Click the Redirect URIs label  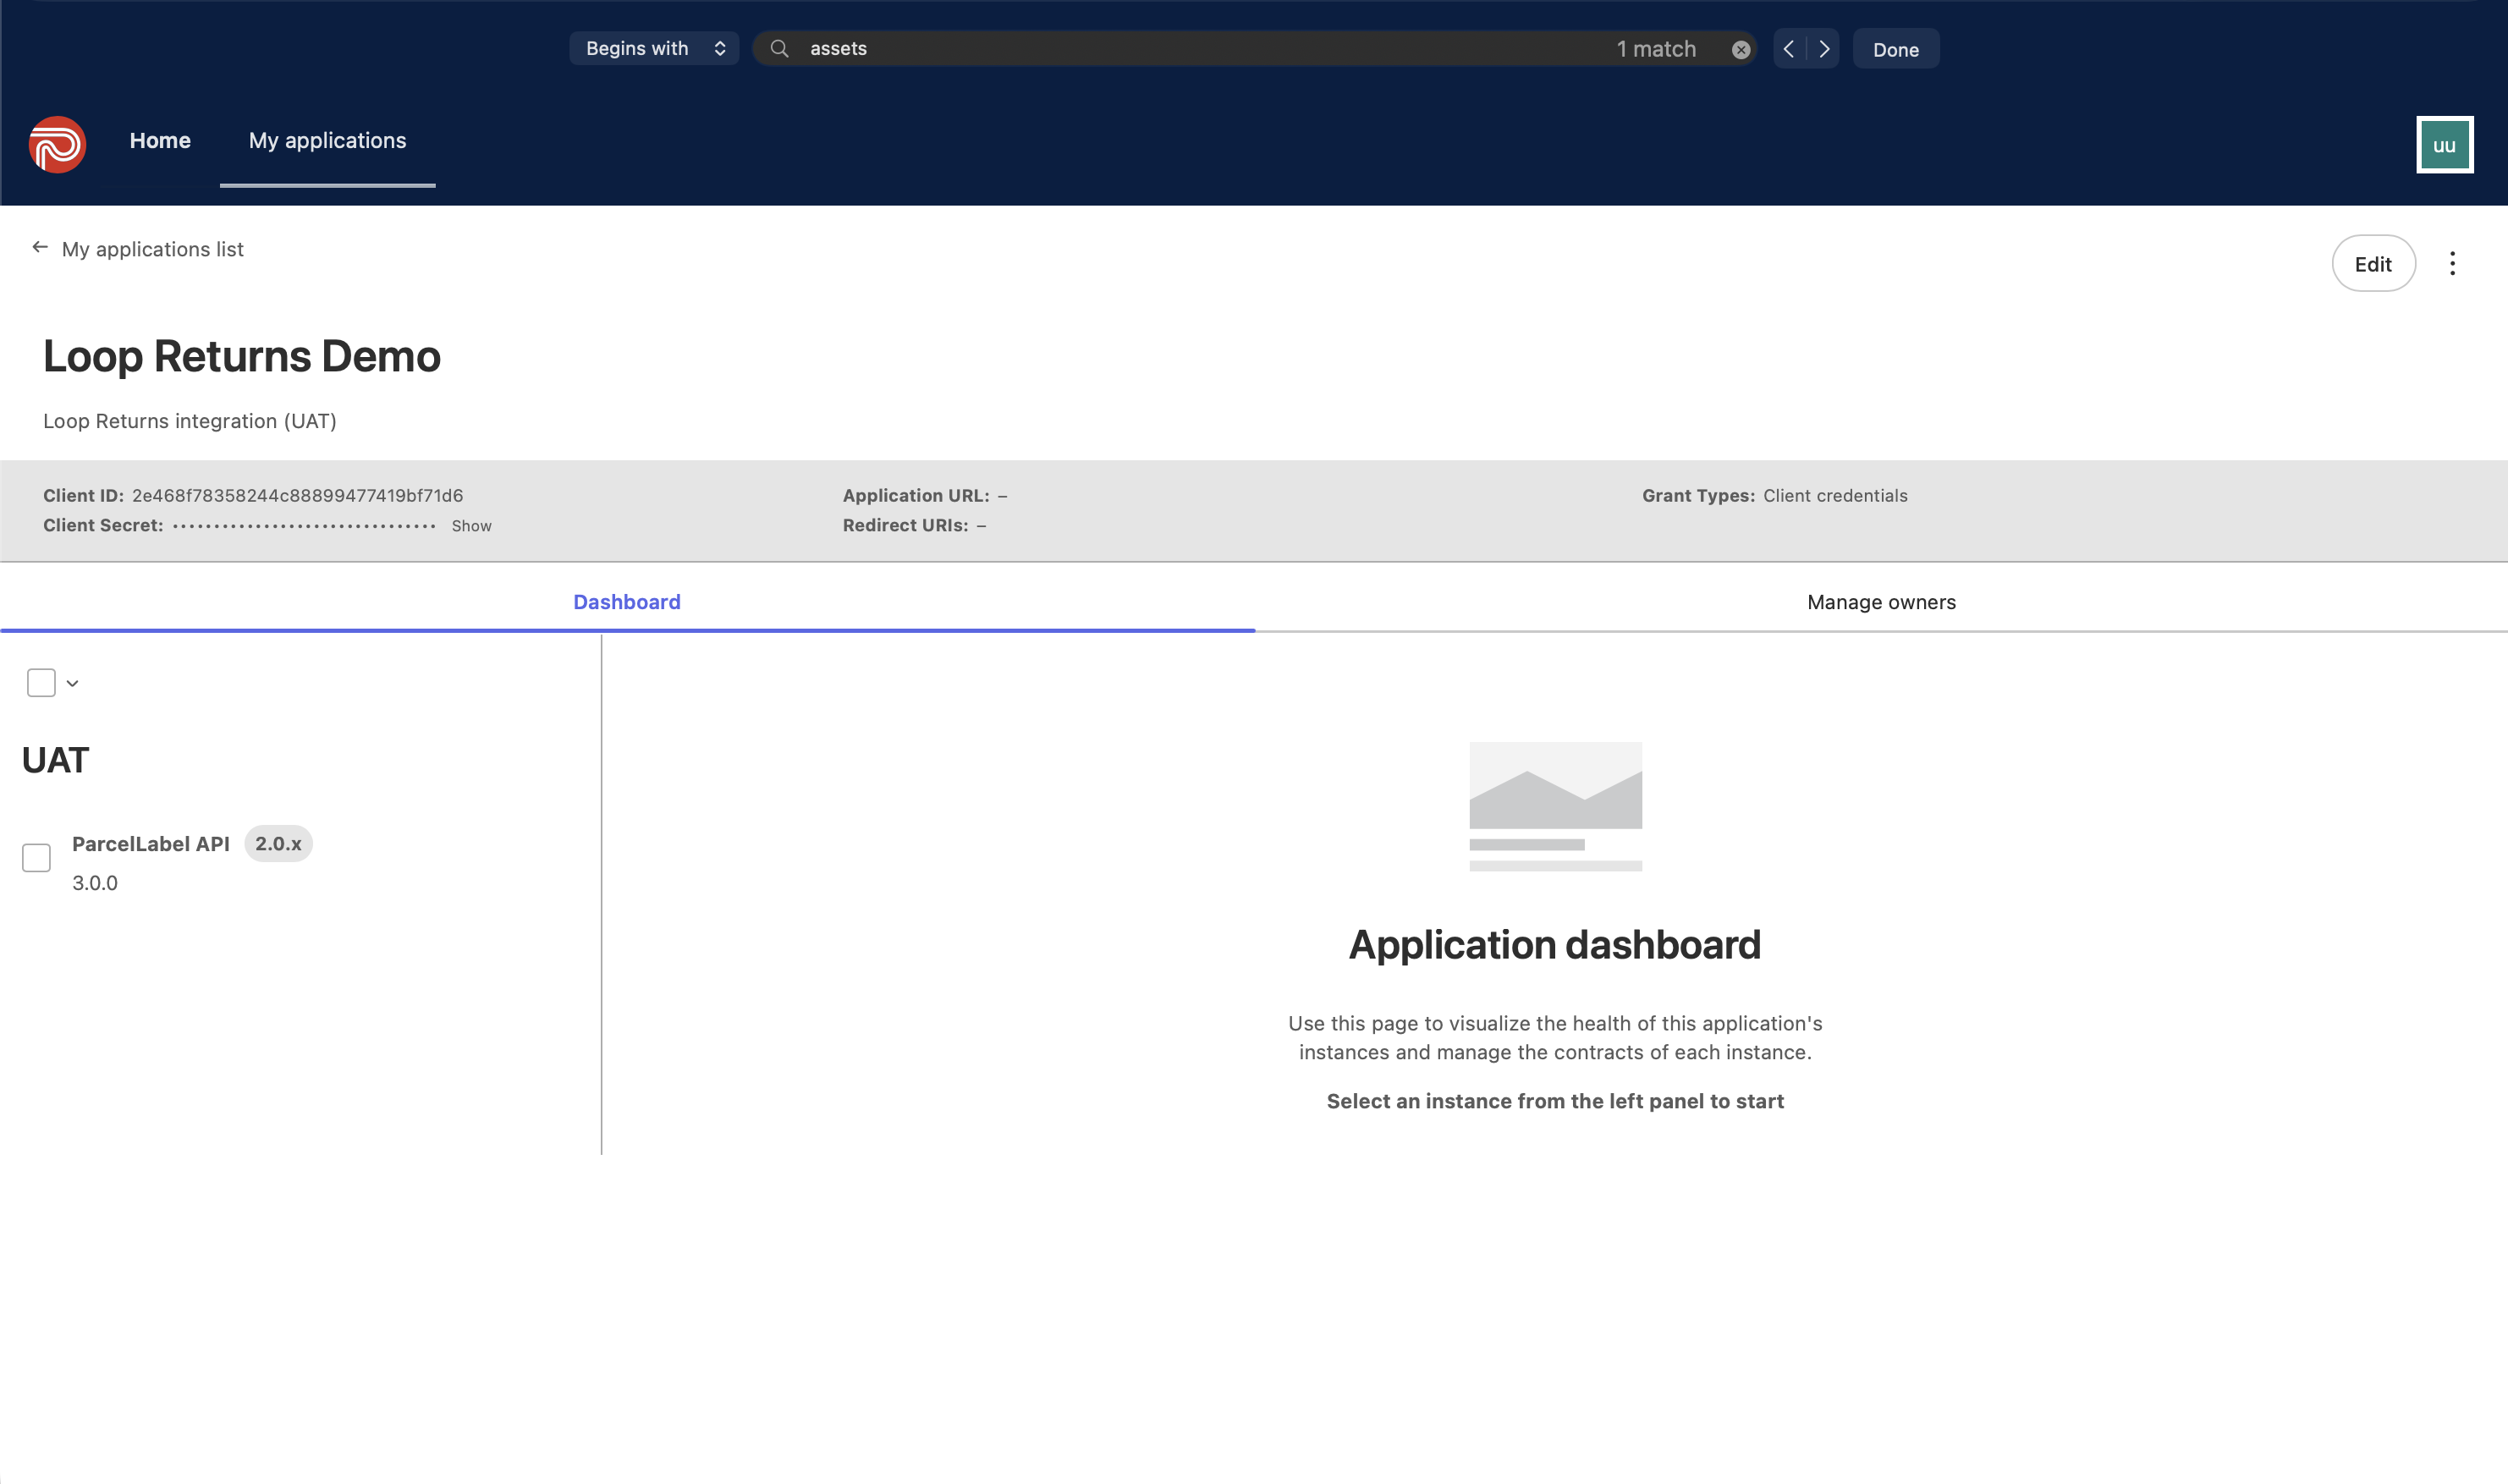tap(906, 526)
